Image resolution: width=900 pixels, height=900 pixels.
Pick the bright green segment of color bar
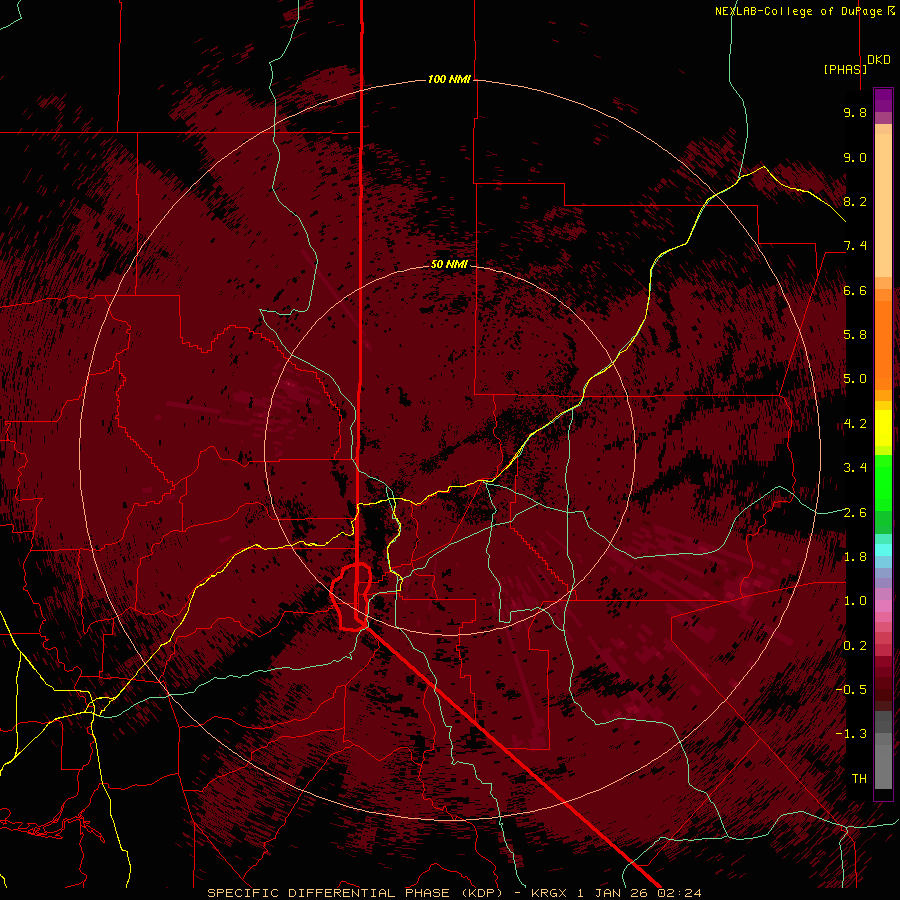[883, 483]
